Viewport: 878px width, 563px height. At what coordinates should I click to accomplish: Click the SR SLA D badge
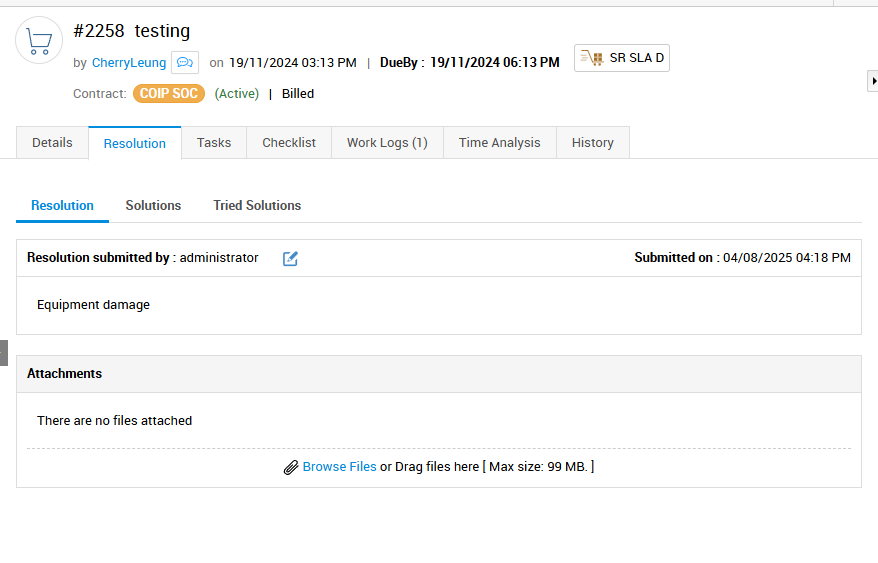tap(622, 58)
